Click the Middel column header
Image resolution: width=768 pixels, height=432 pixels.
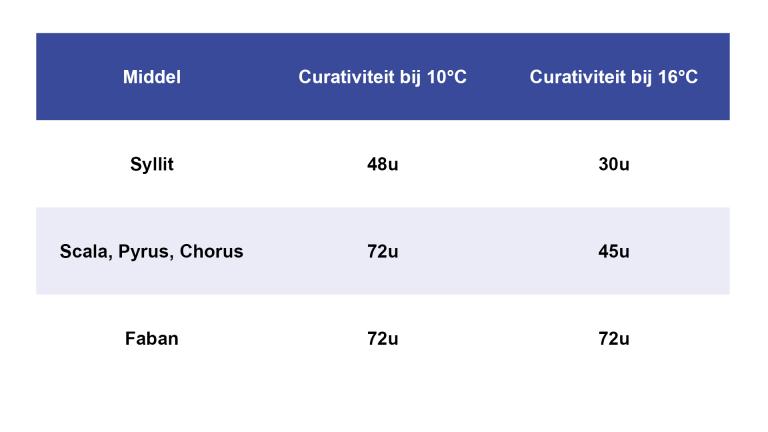152,77
